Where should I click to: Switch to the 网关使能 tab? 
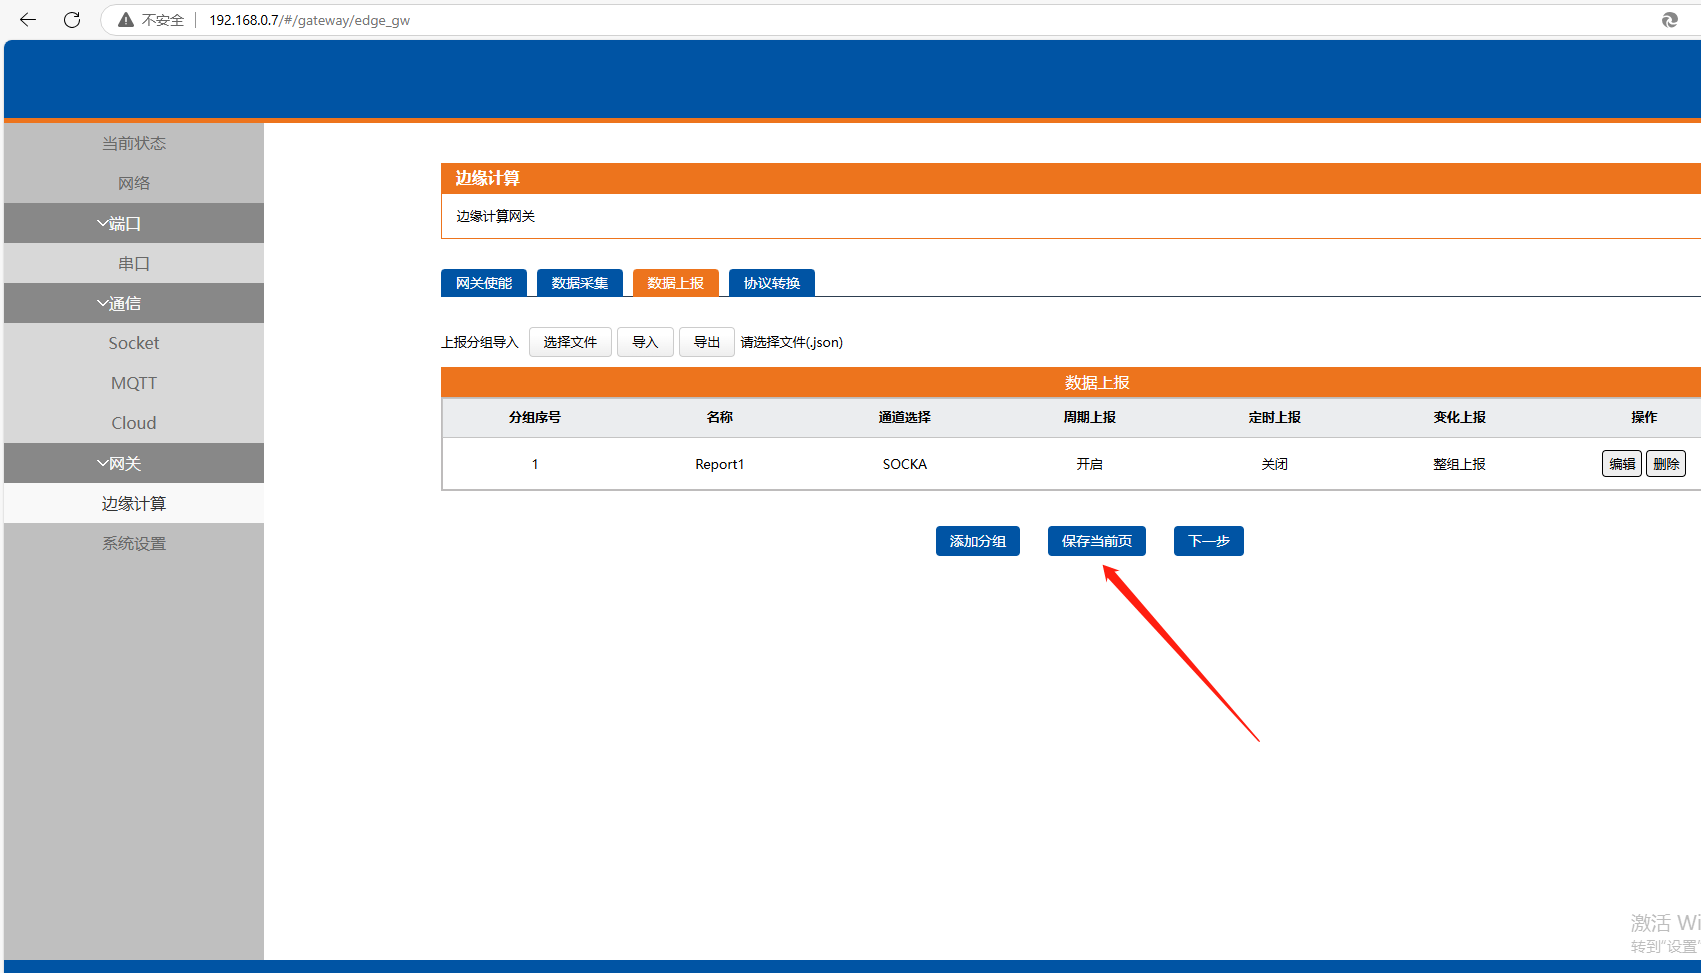coord(484,283)
